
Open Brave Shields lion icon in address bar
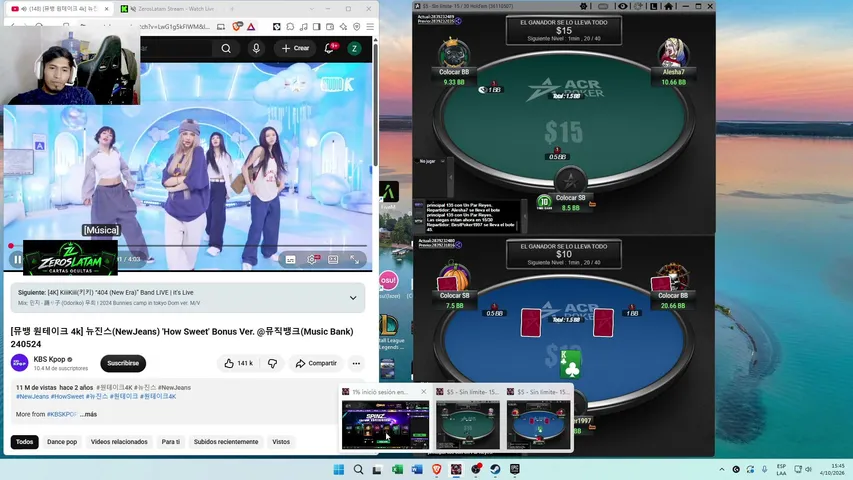(237, 26)
